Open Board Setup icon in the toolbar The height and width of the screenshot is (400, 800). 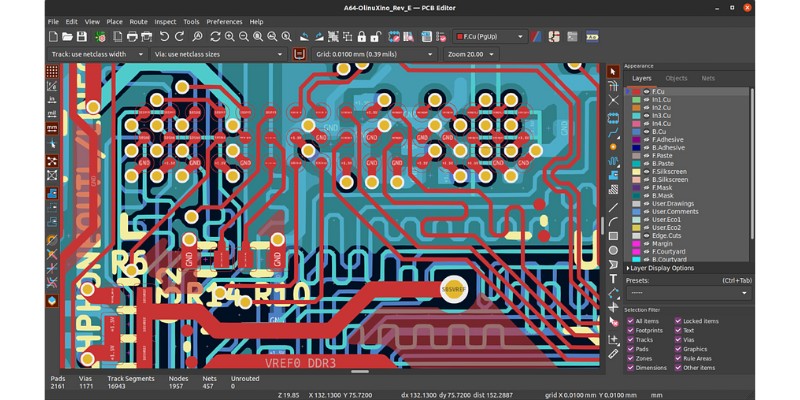[101, 37]
